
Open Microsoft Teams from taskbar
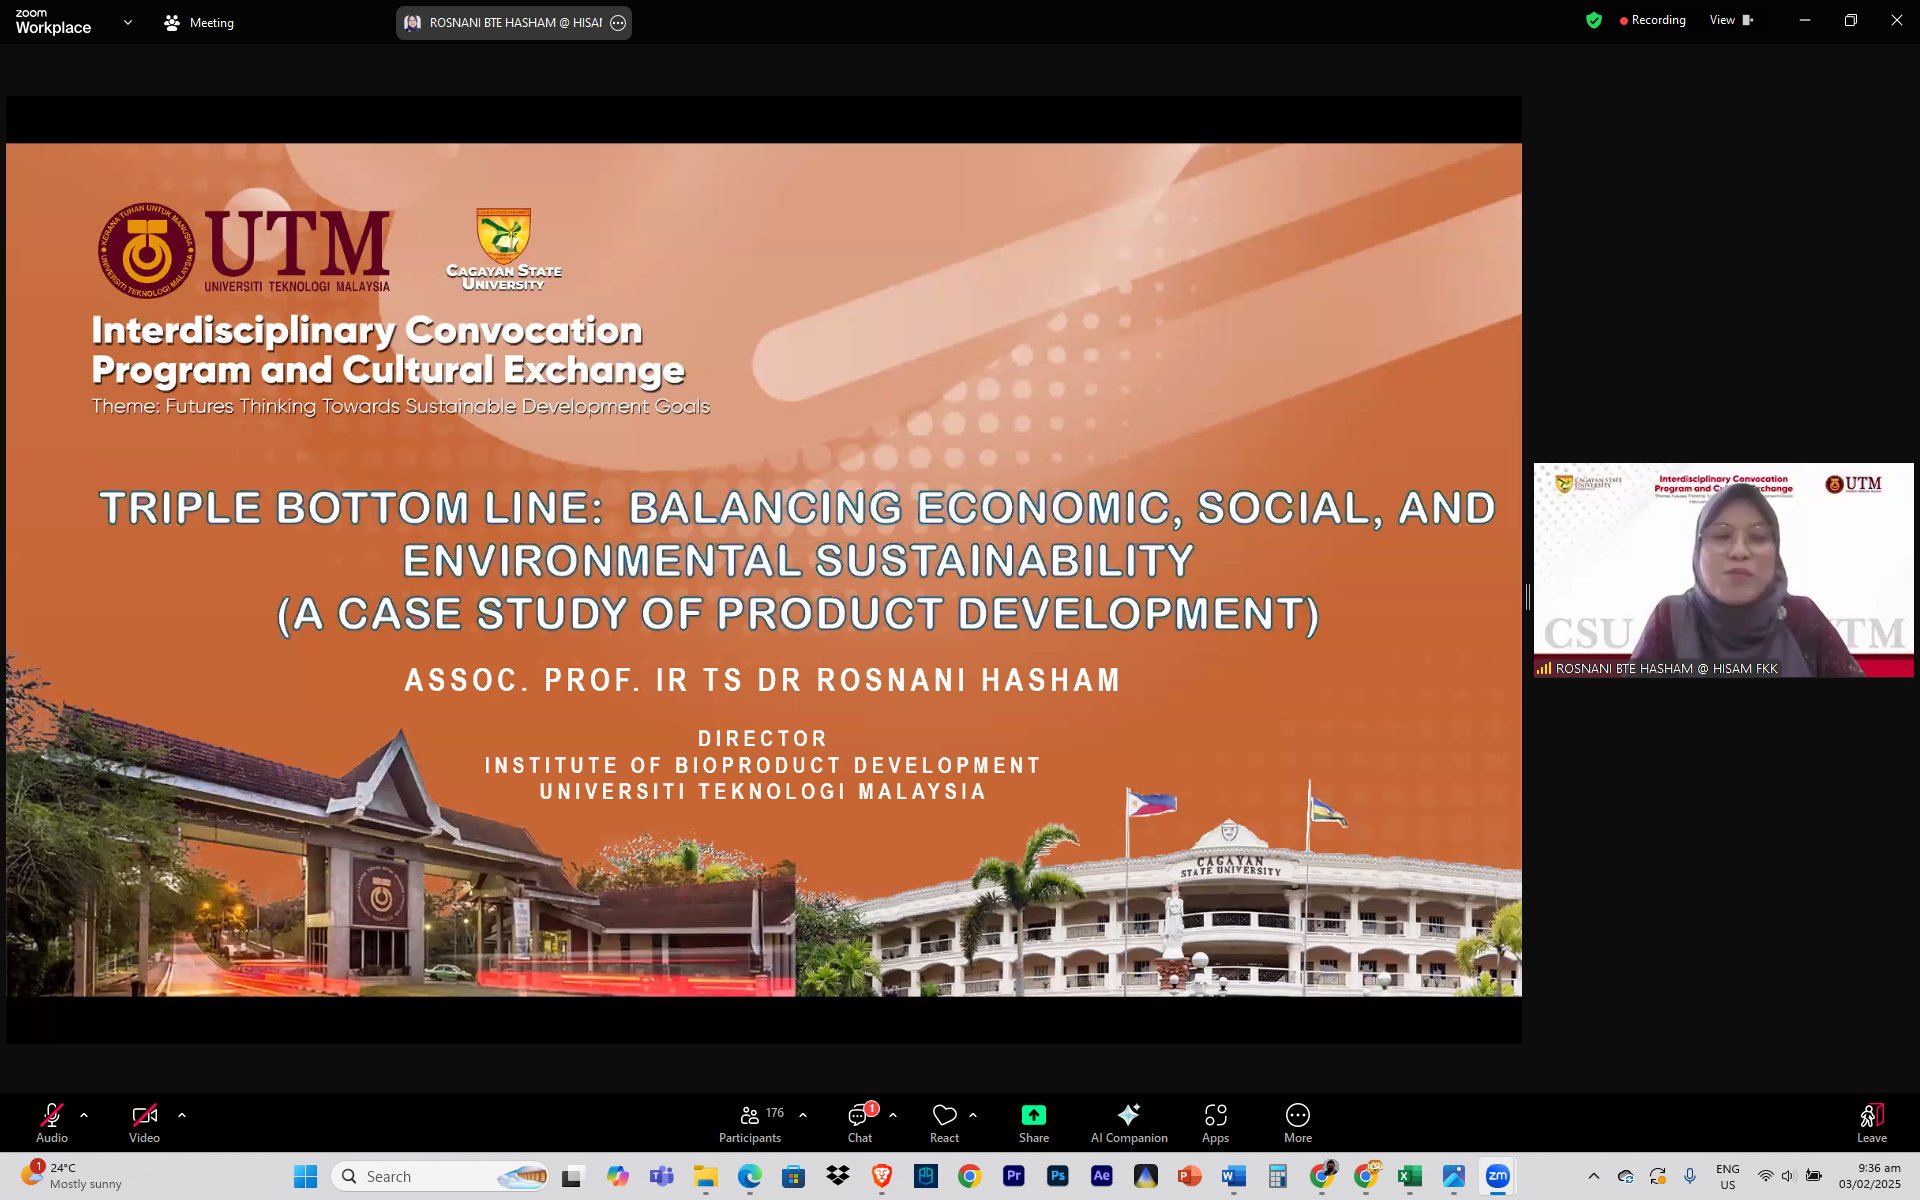tap(661, 1176)
